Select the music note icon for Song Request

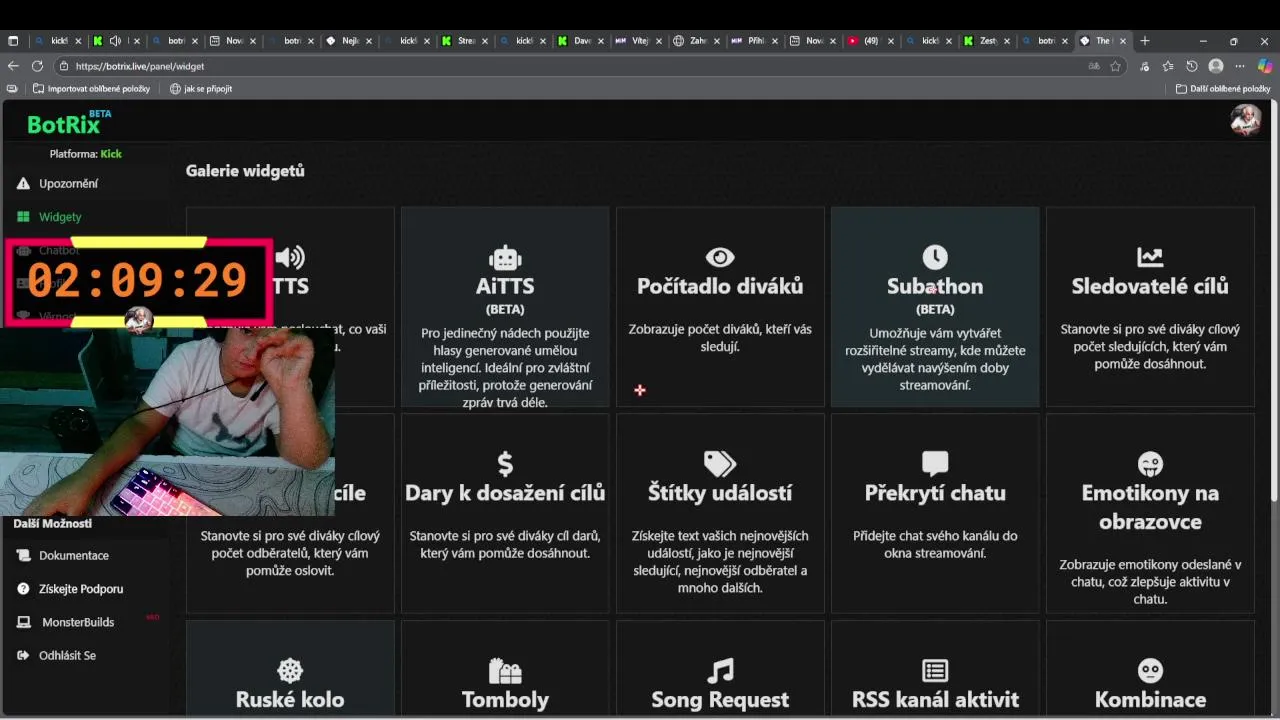pyautogui.click(x=720, y=670)
